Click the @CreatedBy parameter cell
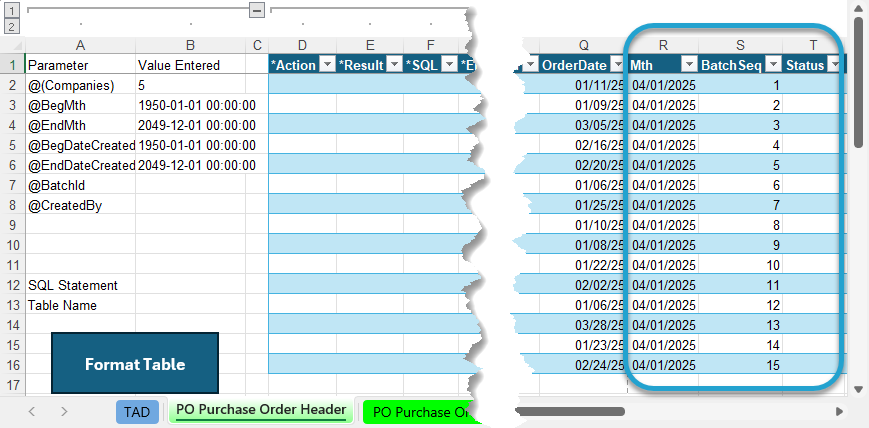Image resolution: width=869 pixels, height=428 pixels. [x=80, y=205]
